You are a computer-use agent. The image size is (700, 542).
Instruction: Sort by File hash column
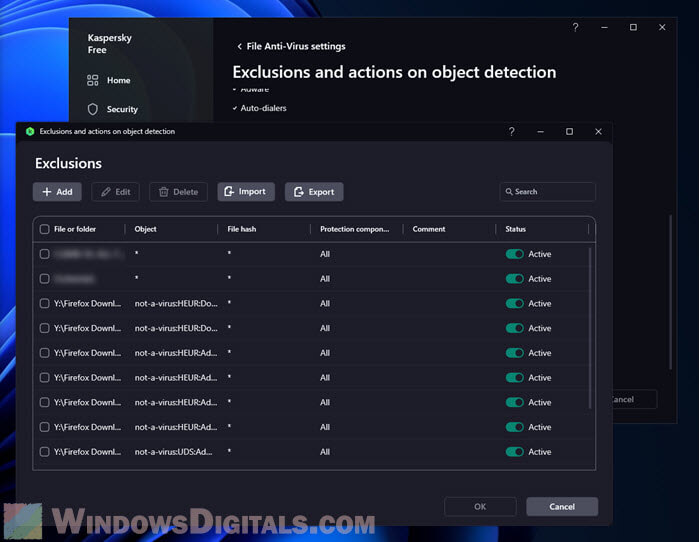(x=242, y=229)
